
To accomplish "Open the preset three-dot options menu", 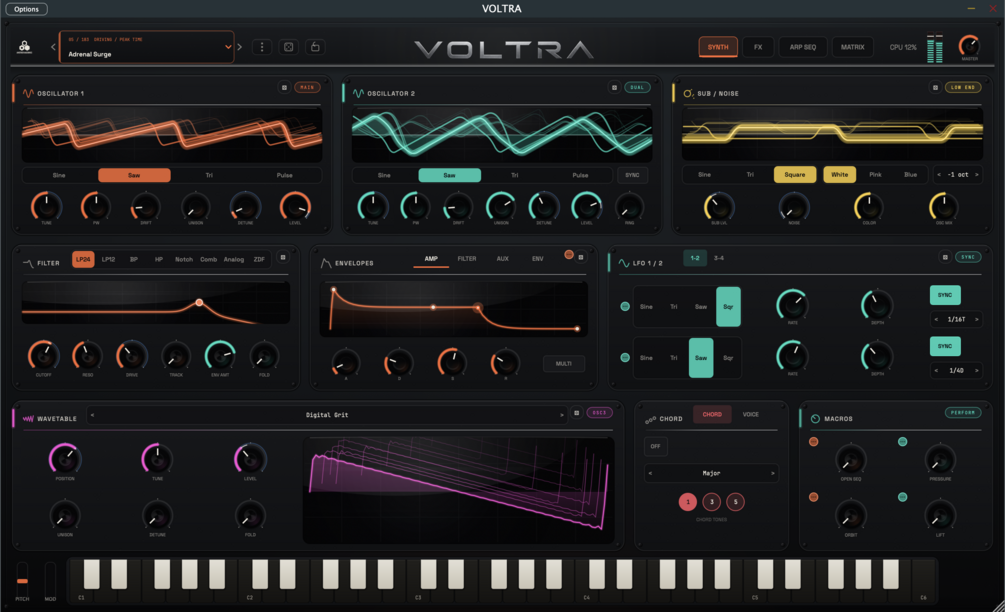I will point(262,47).
